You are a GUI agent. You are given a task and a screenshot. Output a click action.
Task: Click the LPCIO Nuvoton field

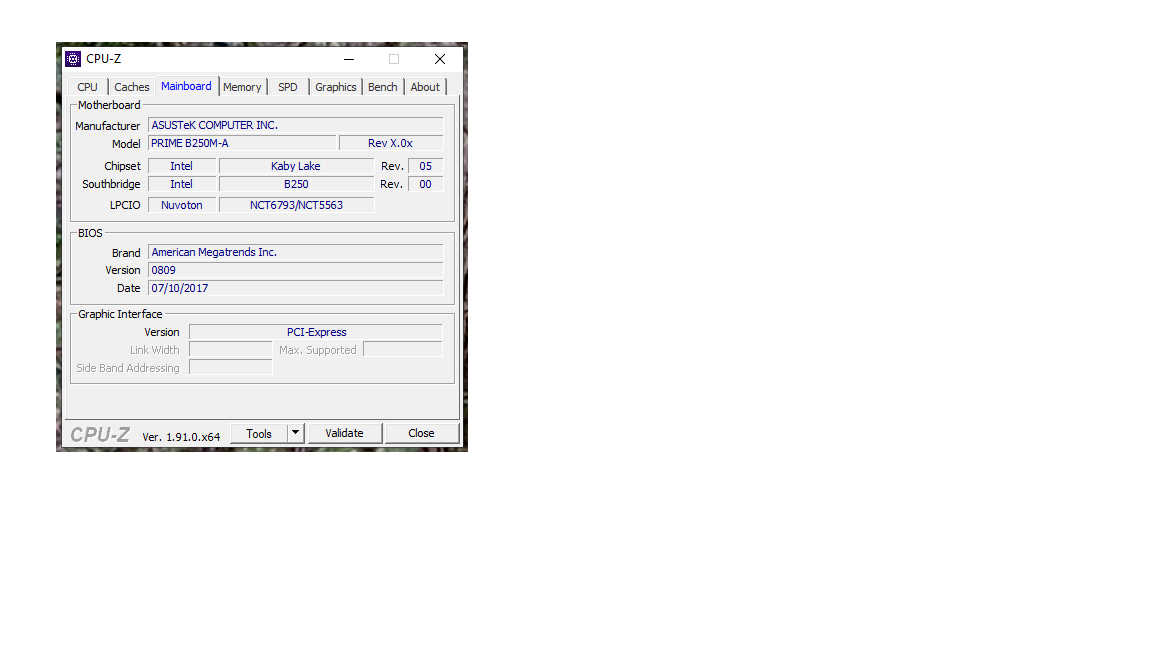click(x=182, y=205)
